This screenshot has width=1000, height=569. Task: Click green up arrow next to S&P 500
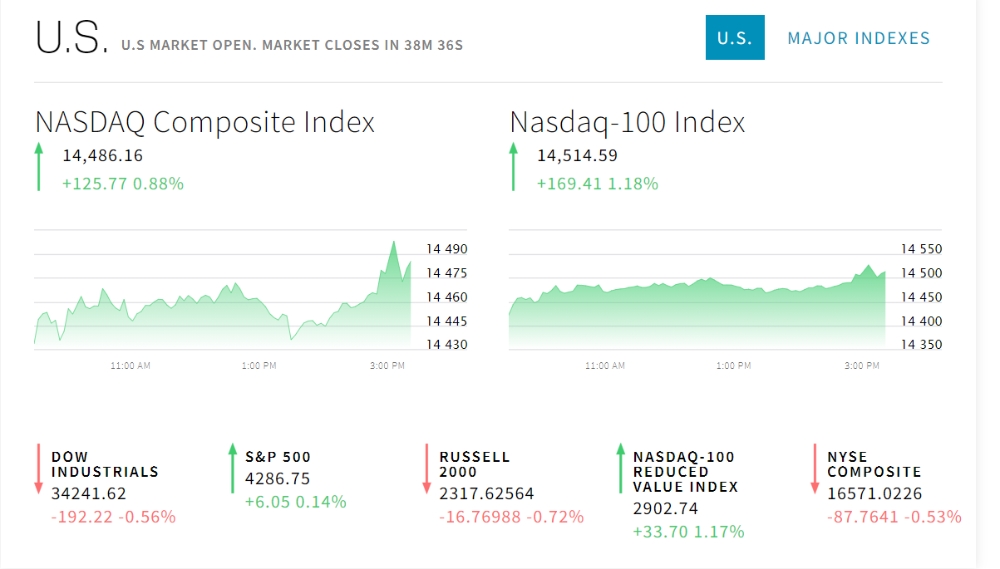pyautogui.click(x=233, y=468)
